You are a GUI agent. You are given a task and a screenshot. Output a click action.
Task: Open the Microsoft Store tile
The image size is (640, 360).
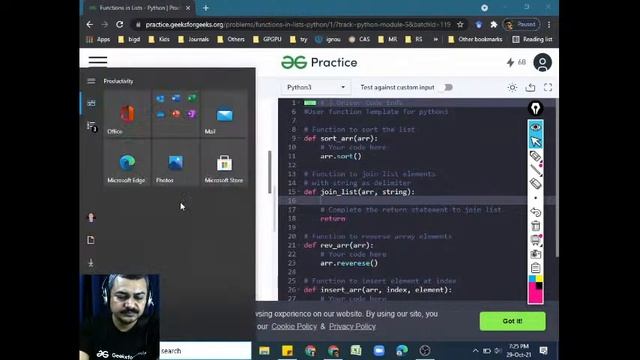click(x=224, y=162)
